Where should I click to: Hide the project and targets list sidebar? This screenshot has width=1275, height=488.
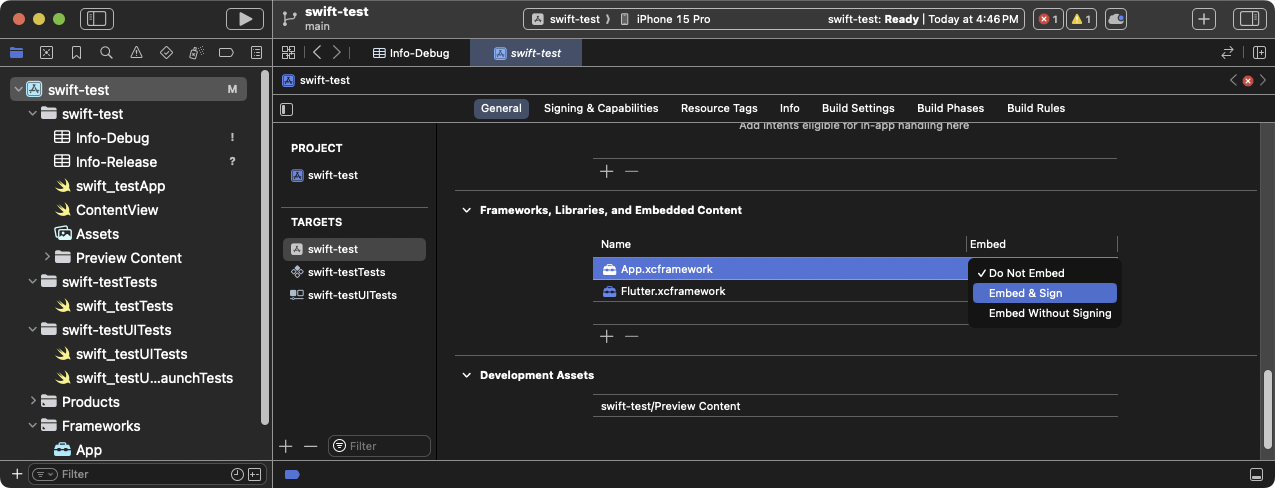(x=287, y=109)
